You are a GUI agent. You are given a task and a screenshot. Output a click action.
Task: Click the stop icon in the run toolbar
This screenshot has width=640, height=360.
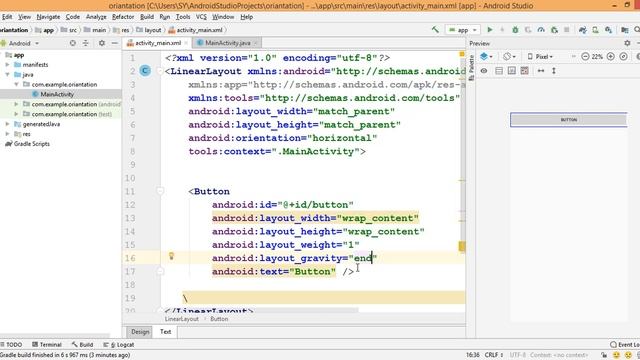pos(567,30)
